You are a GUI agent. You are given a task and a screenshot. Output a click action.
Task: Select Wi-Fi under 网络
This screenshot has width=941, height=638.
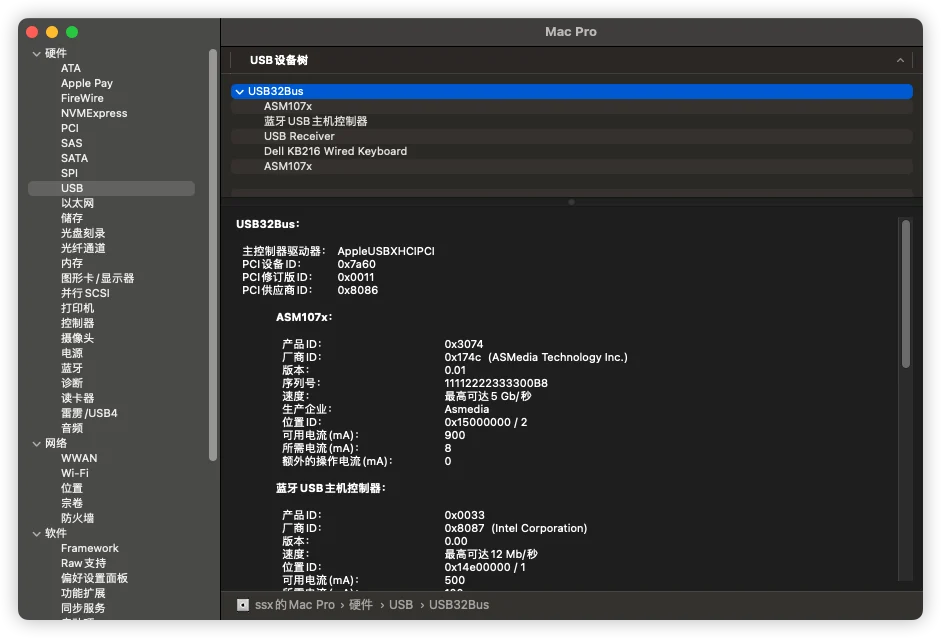coord(74,474)
